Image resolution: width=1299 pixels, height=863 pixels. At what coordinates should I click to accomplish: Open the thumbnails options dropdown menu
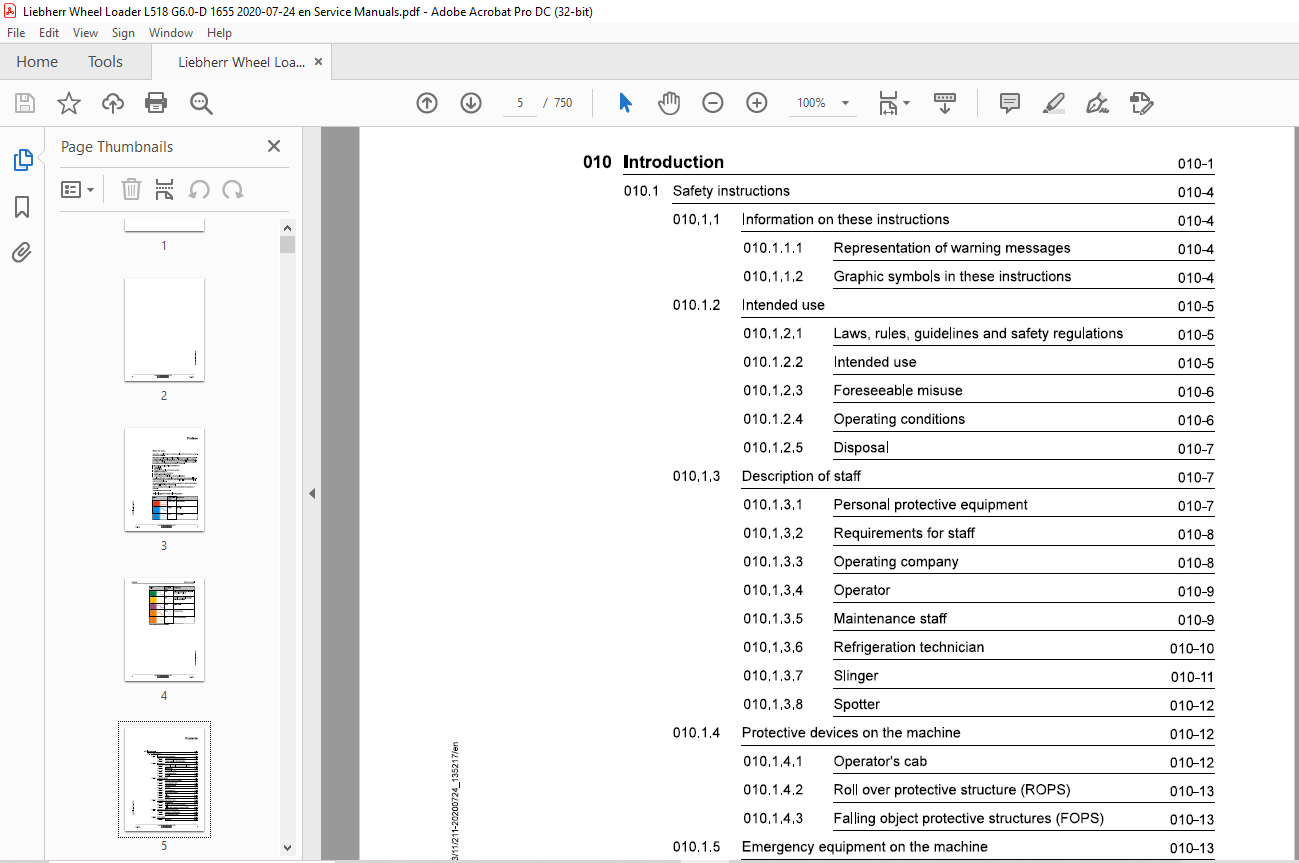pos(77,189)
